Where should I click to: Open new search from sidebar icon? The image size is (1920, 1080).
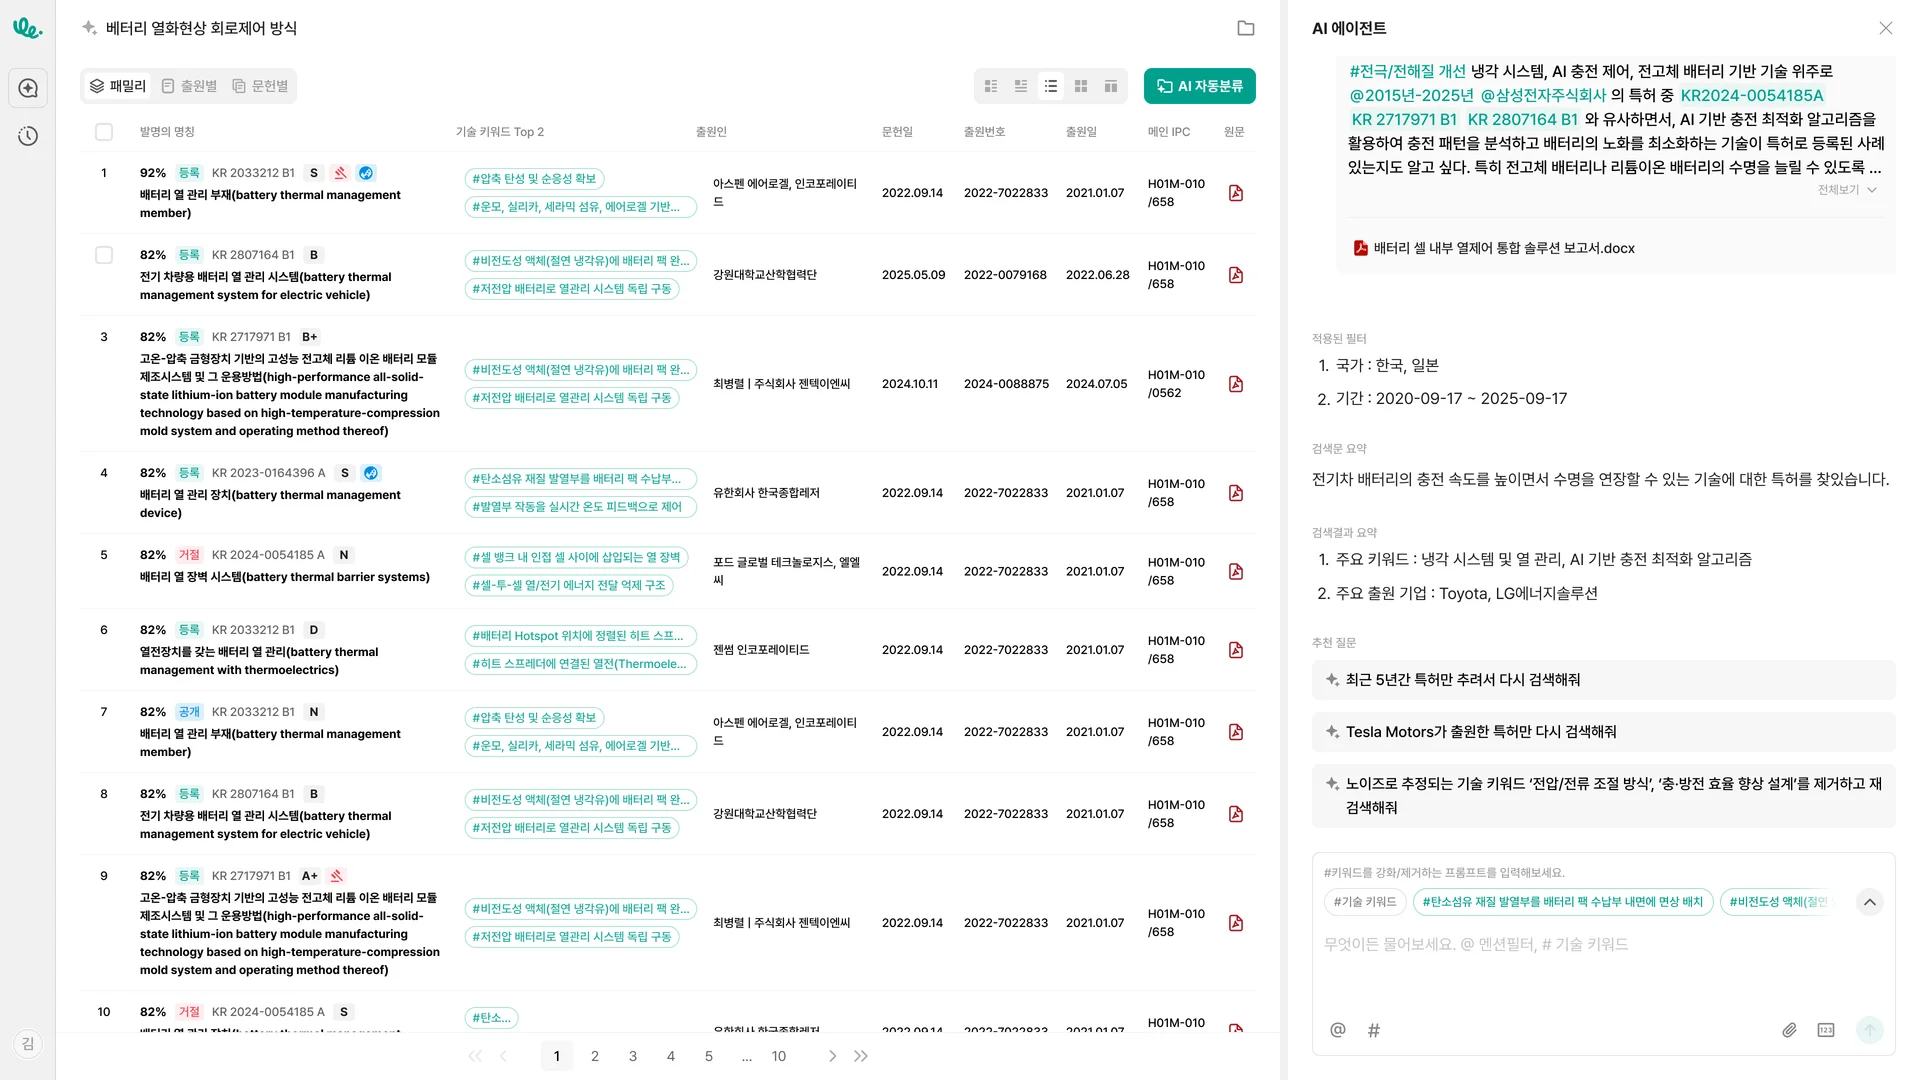(28, 88)
